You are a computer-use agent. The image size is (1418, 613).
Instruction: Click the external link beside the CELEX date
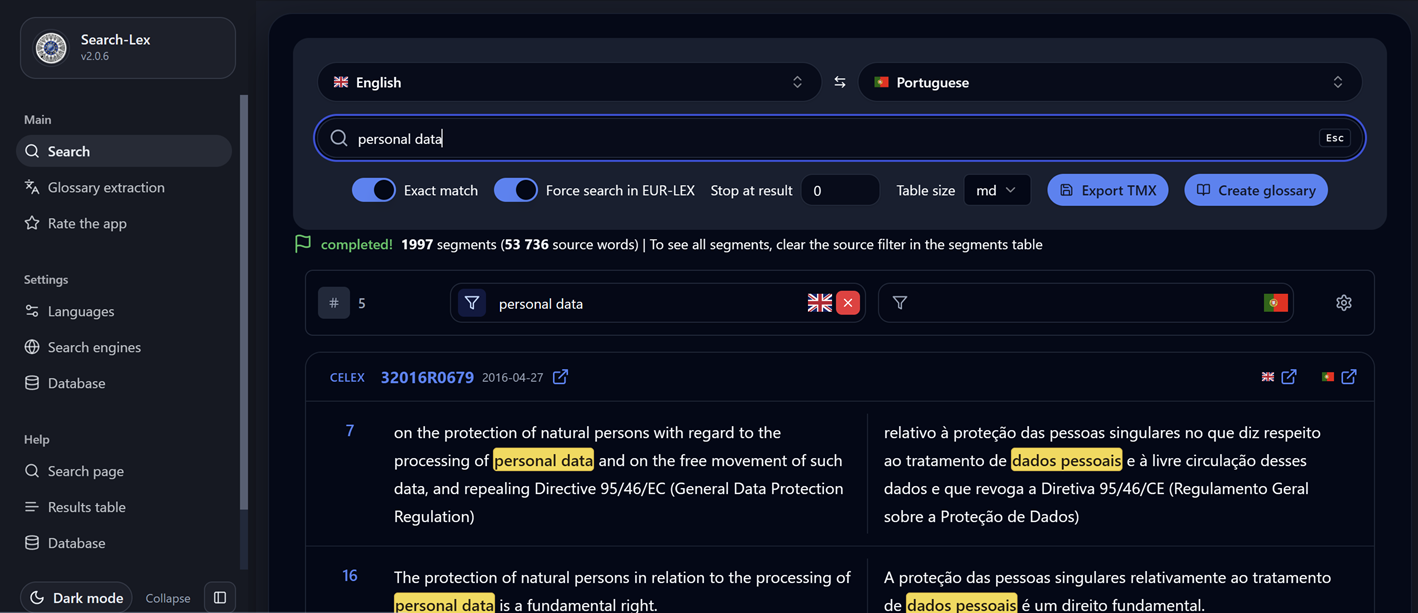(x=560, y=377)
